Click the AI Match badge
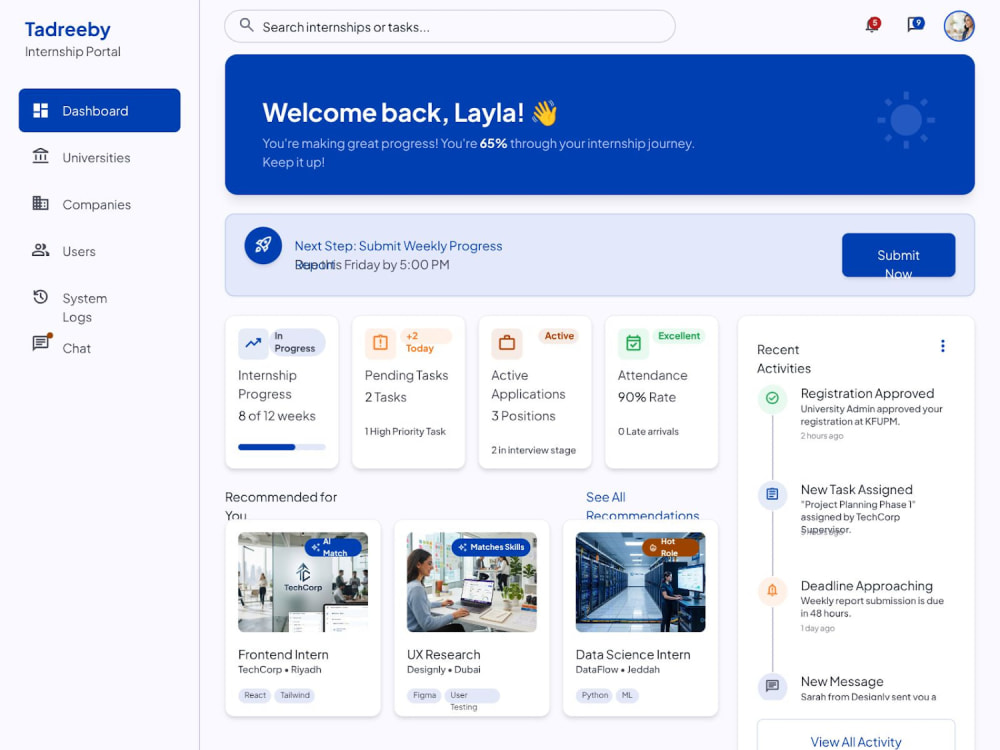This screenshot has width=1000, height=750. point(332,547)
